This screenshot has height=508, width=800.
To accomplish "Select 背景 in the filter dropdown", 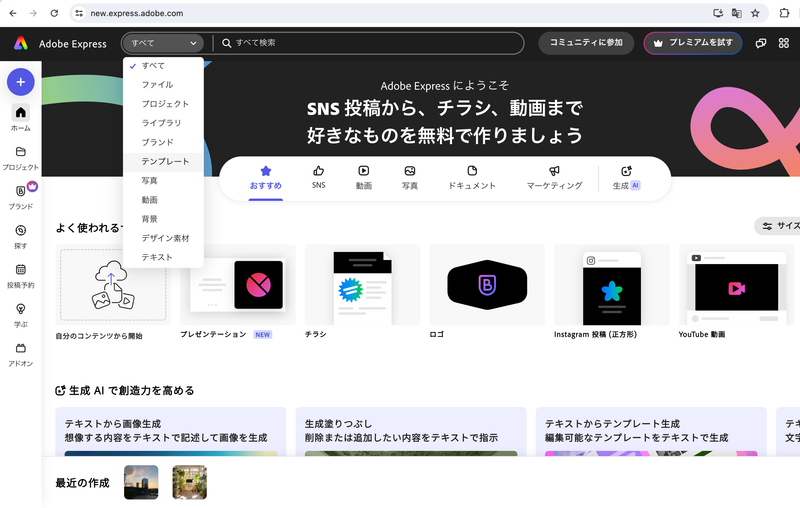I will [163, 219].
